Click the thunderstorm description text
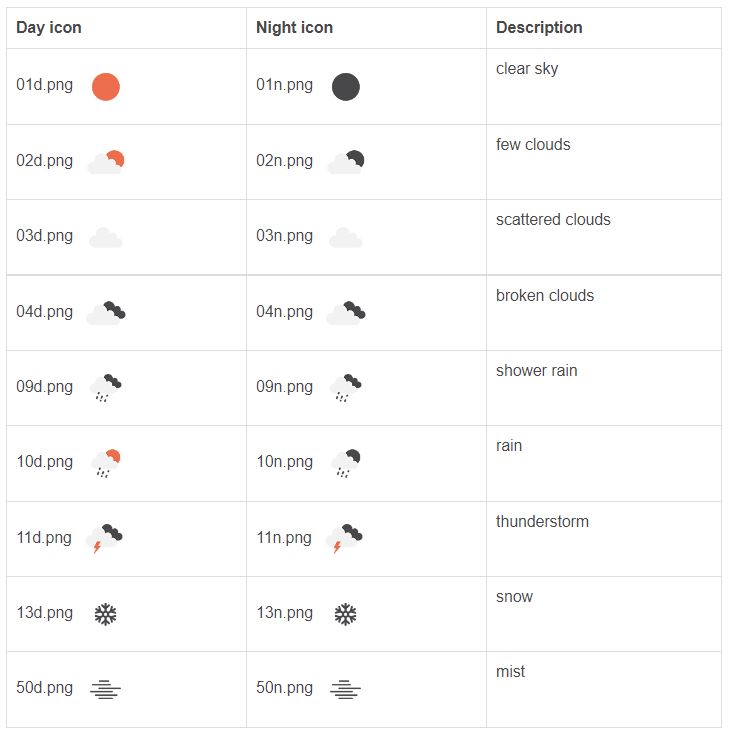The height and width of the screenshot is (733, 729). (542, 521)
